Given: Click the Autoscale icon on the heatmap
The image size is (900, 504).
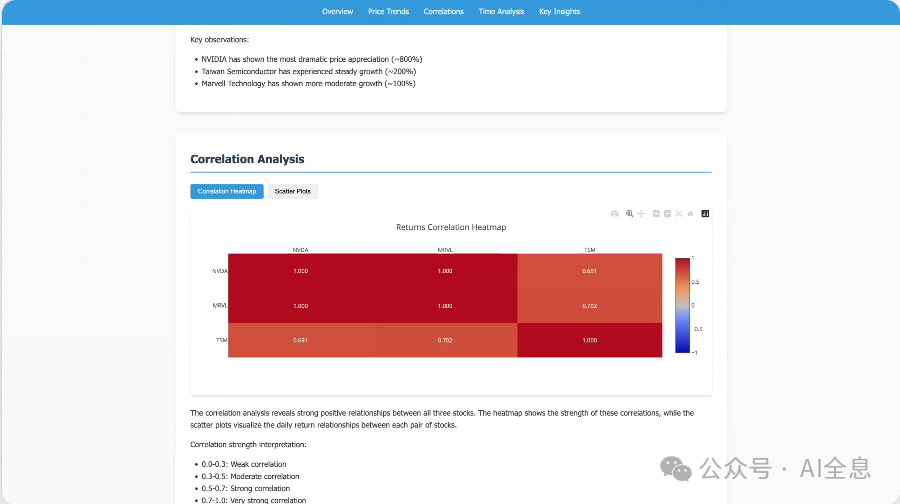Looking at the screenshot, I should [x=679, y=214].
